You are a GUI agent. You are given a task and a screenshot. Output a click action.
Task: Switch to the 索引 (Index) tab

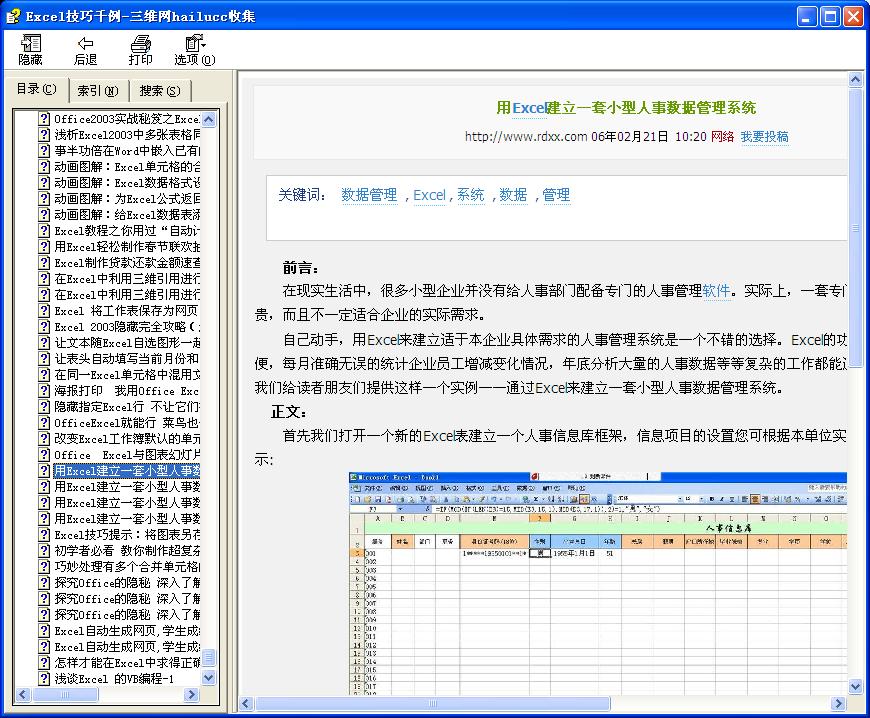click(98, 90)
